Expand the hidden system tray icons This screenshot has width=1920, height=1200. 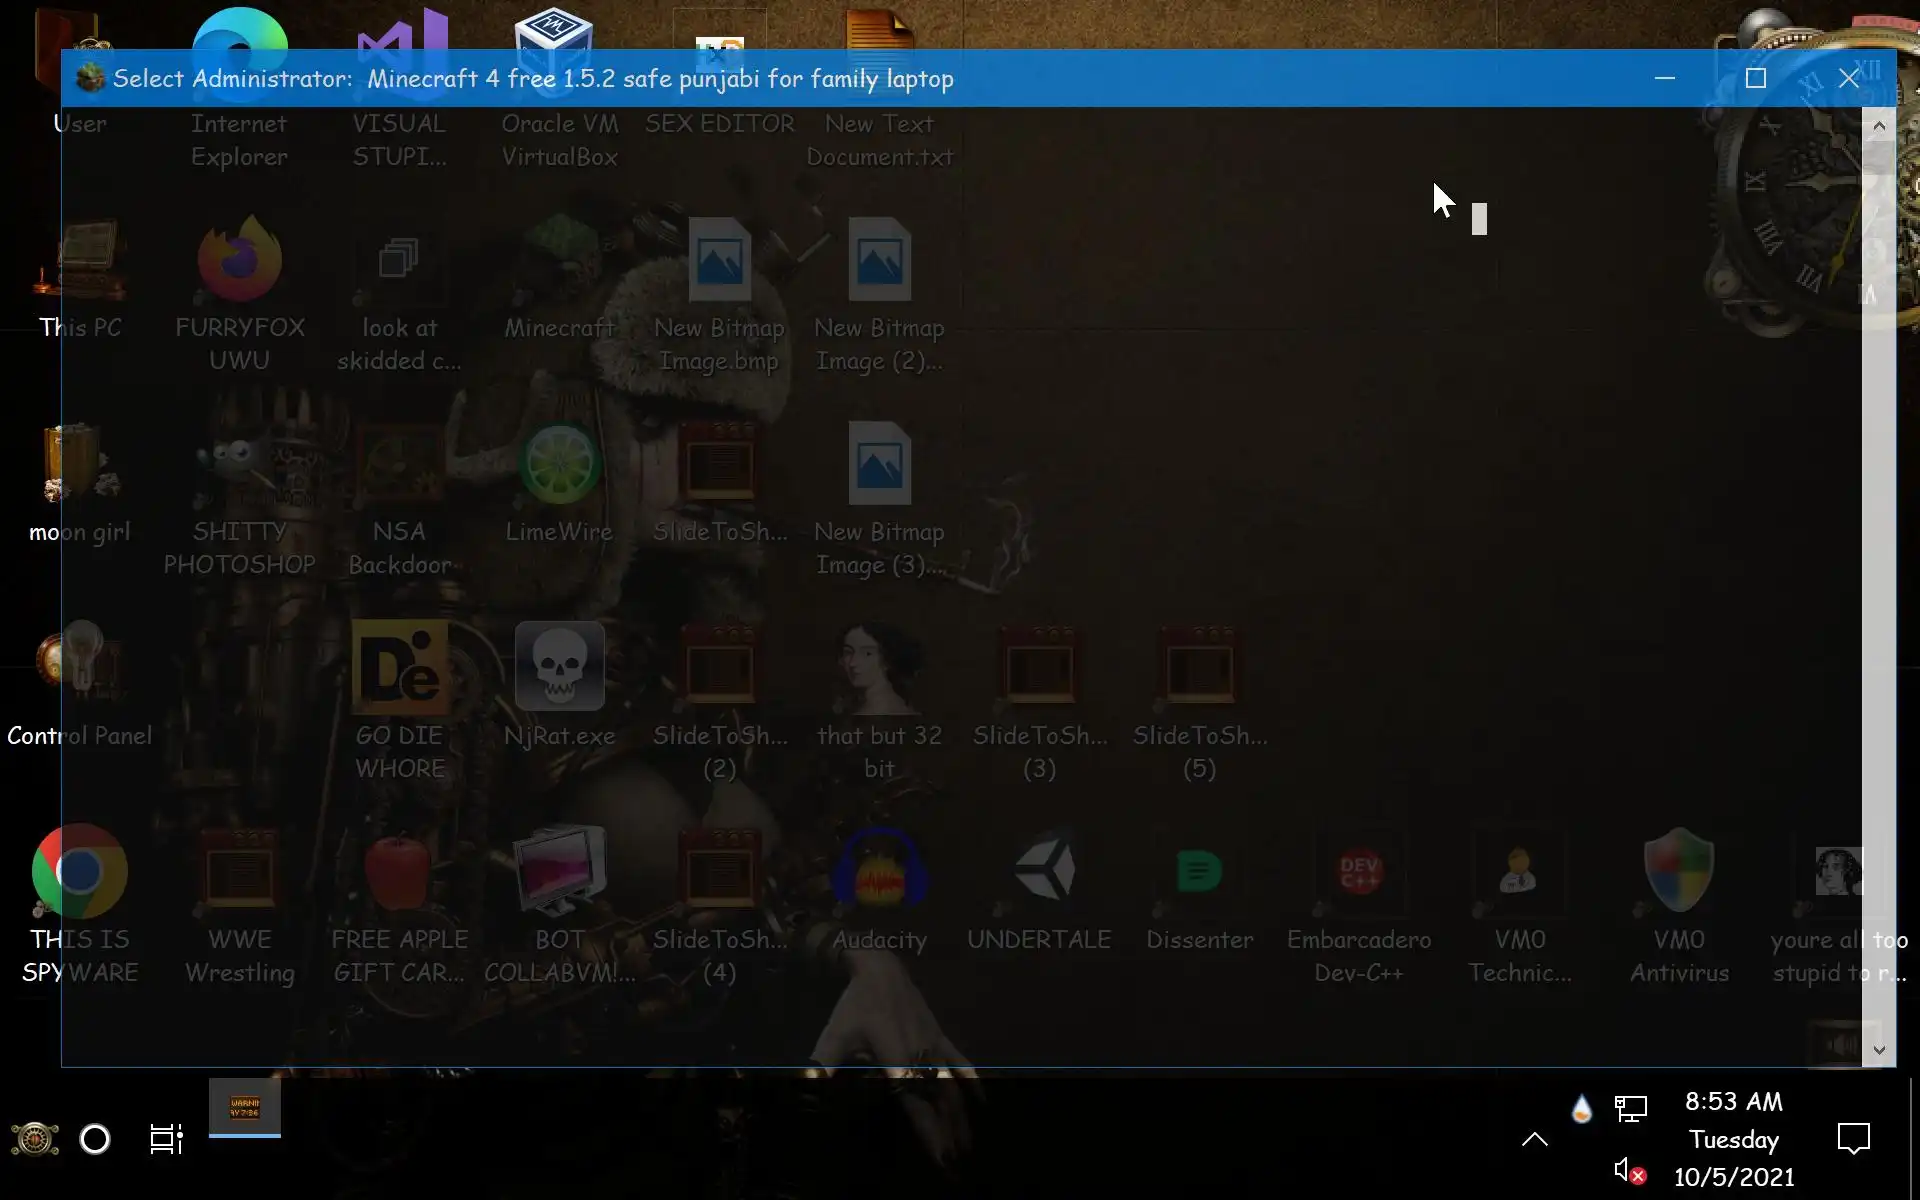[1534, 1139]
